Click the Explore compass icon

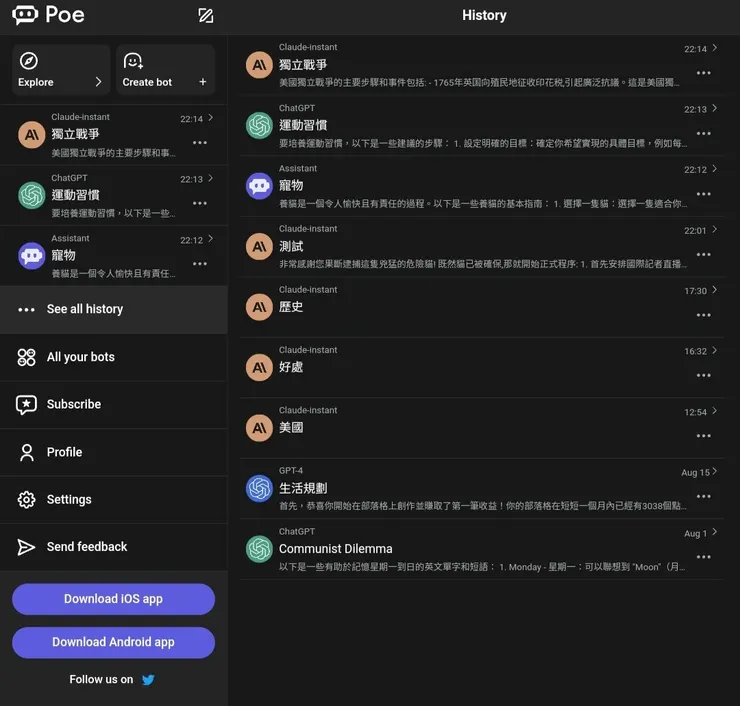[29, 61]
